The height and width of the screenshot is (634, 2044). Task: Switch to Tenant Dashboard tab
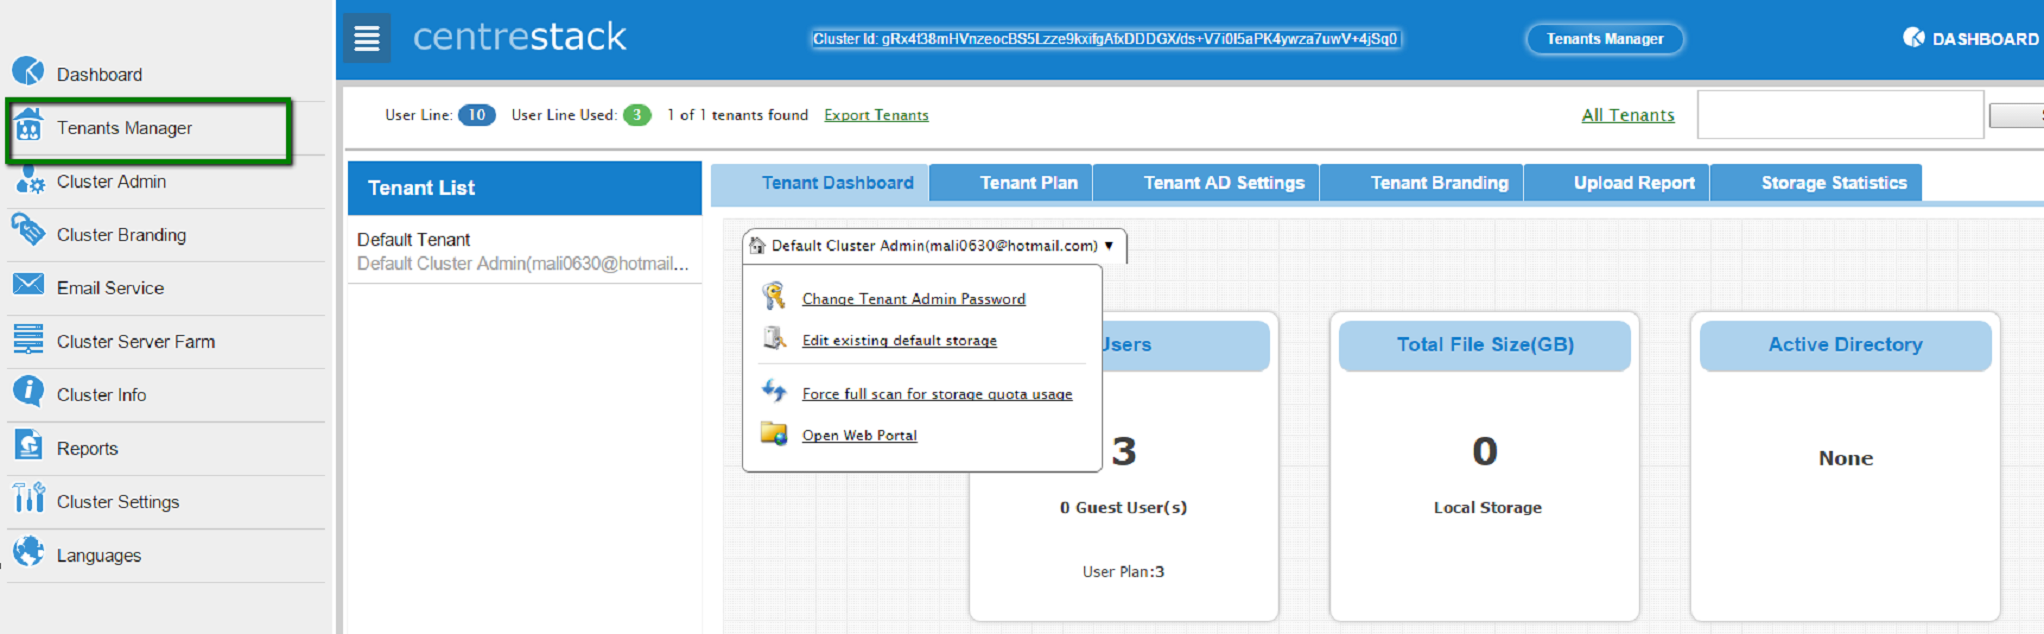(820, 183)
